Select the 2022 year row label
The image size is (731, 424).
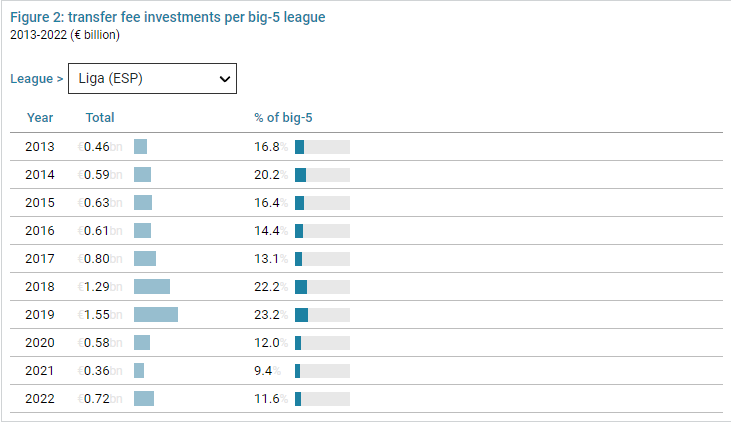[40, 399]
